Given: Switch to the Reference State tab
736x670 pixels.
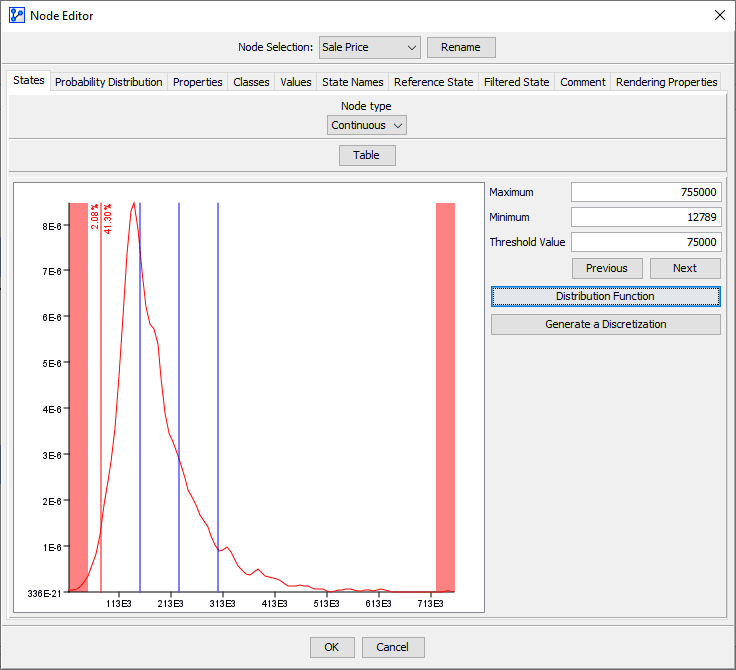Looking at the screenshot, I should 433,82.
